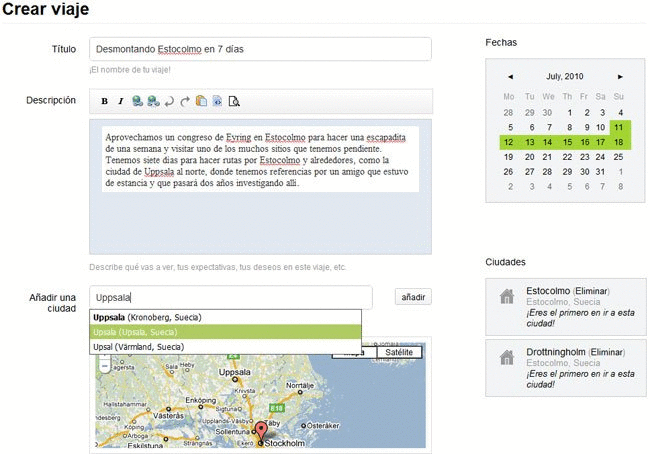Select July 25 in calendar
The height and width of the screenshot is (454, 650).
[618, 157]
